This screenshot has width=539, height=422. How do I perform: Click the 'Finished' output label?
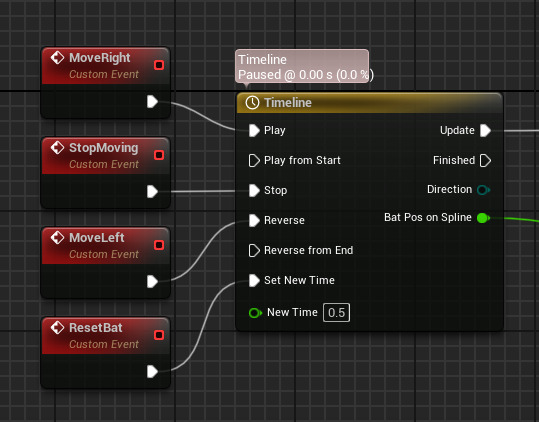[454, 160]
